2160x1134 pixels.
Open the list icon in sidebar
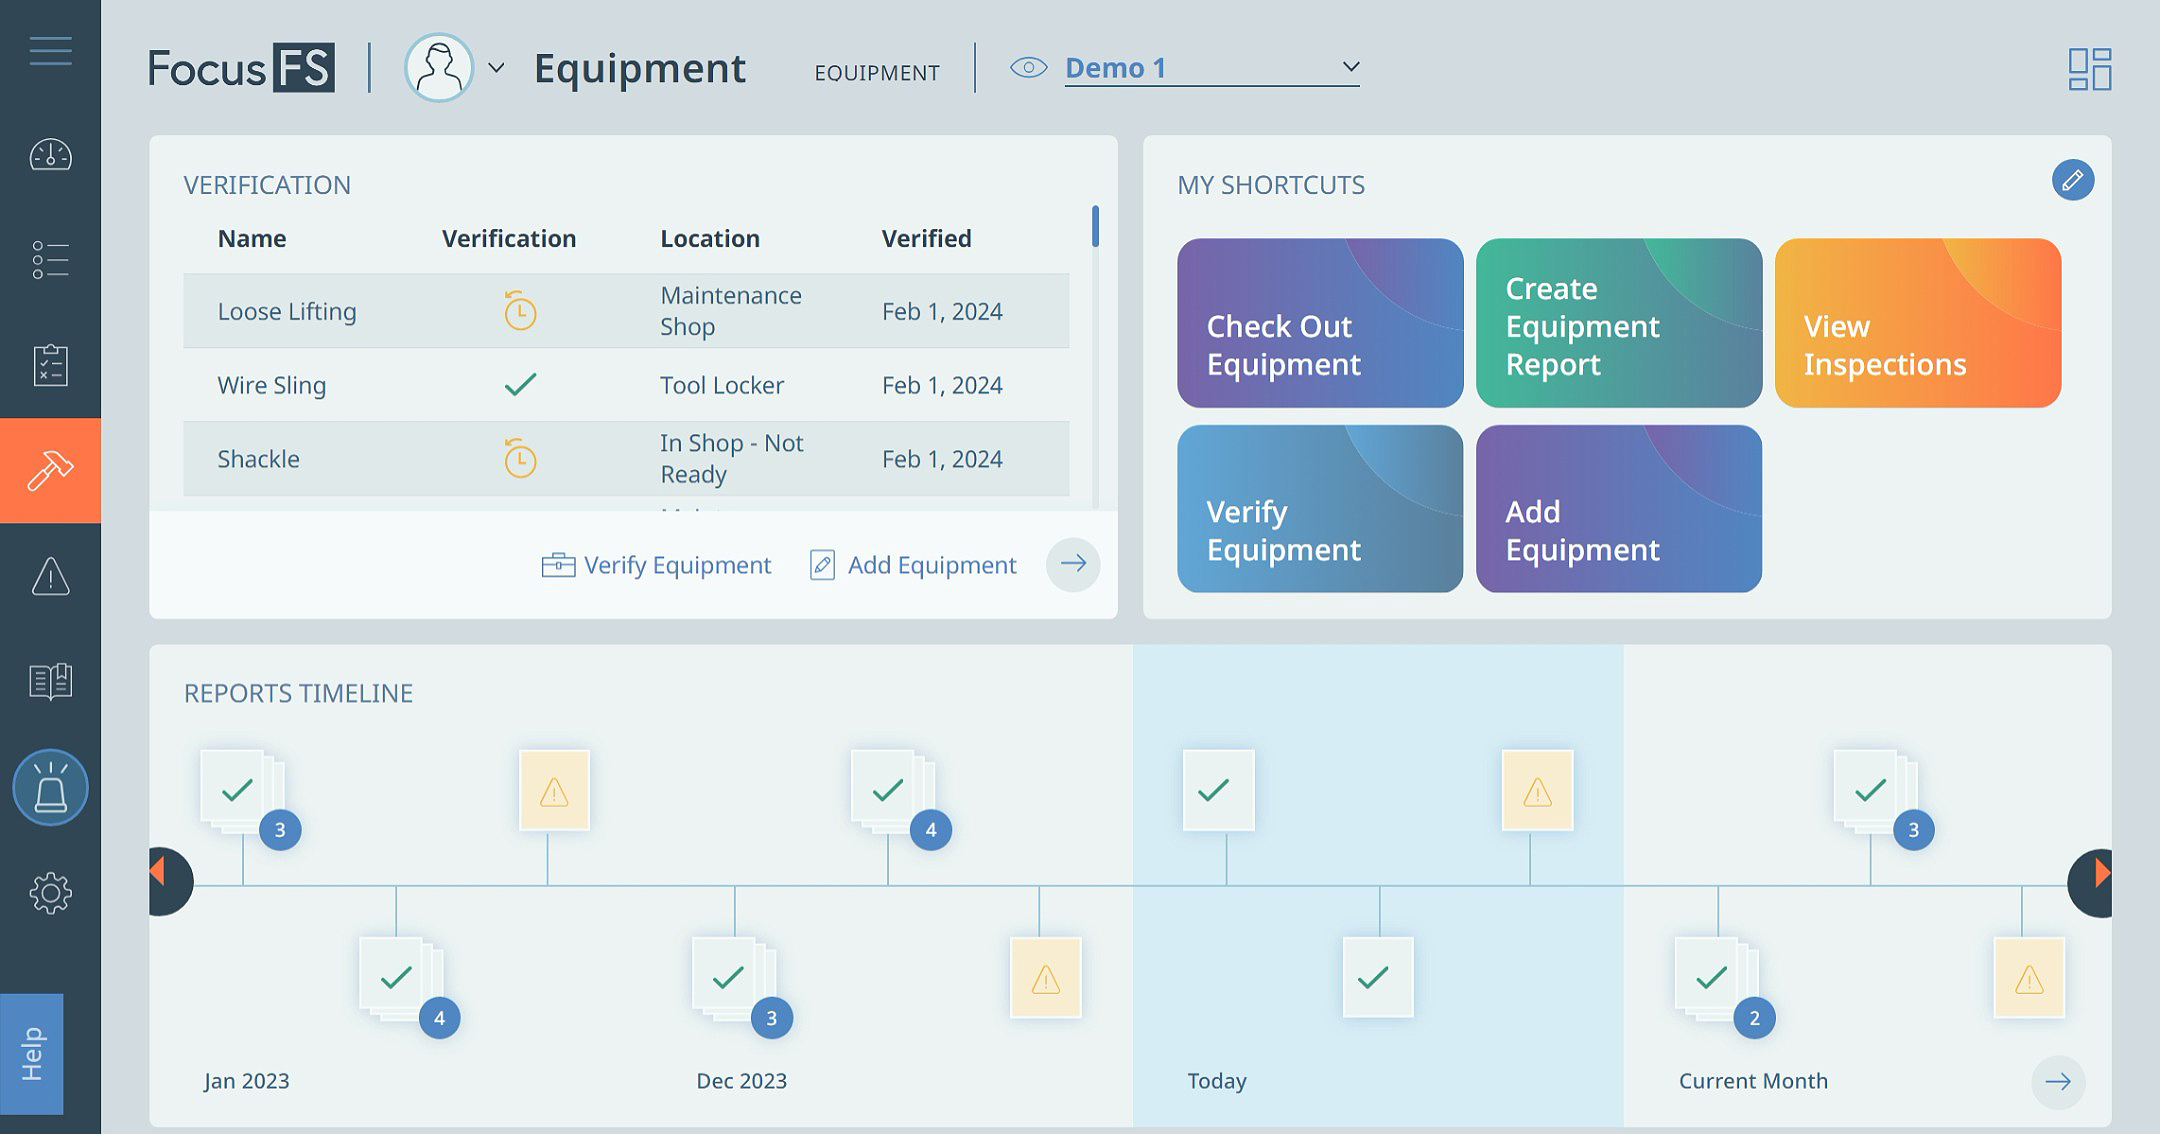[x=50, y=260]
